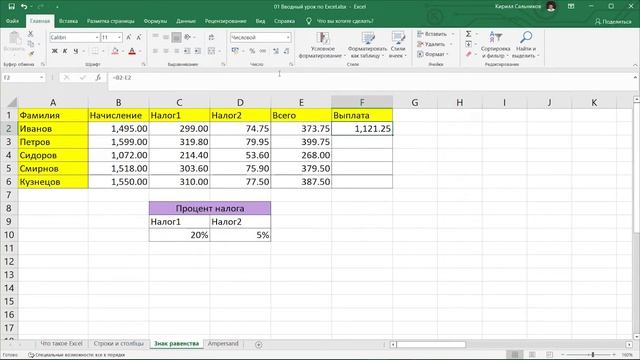This screenshot has width=640, height=360.
Task: Click the Cut scissors icon
Action: coord(31,34)
